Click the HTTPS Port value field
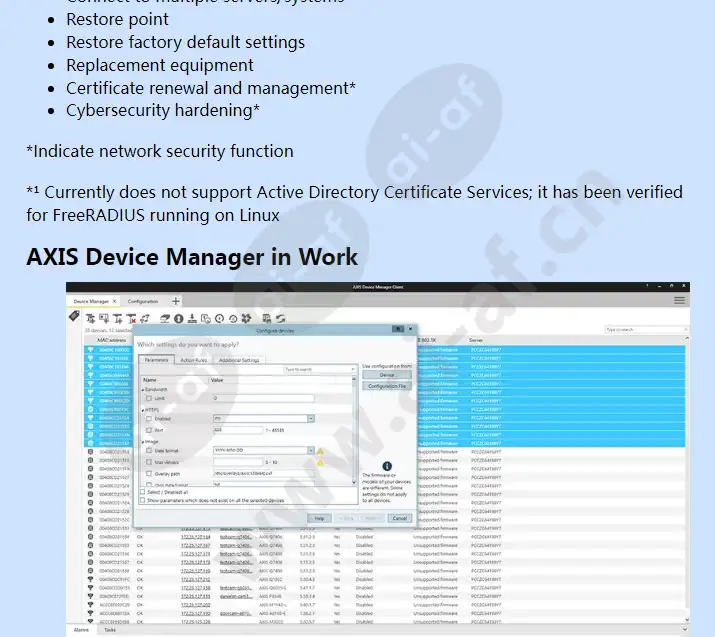 pyautogui.click(x=238, y=430)
